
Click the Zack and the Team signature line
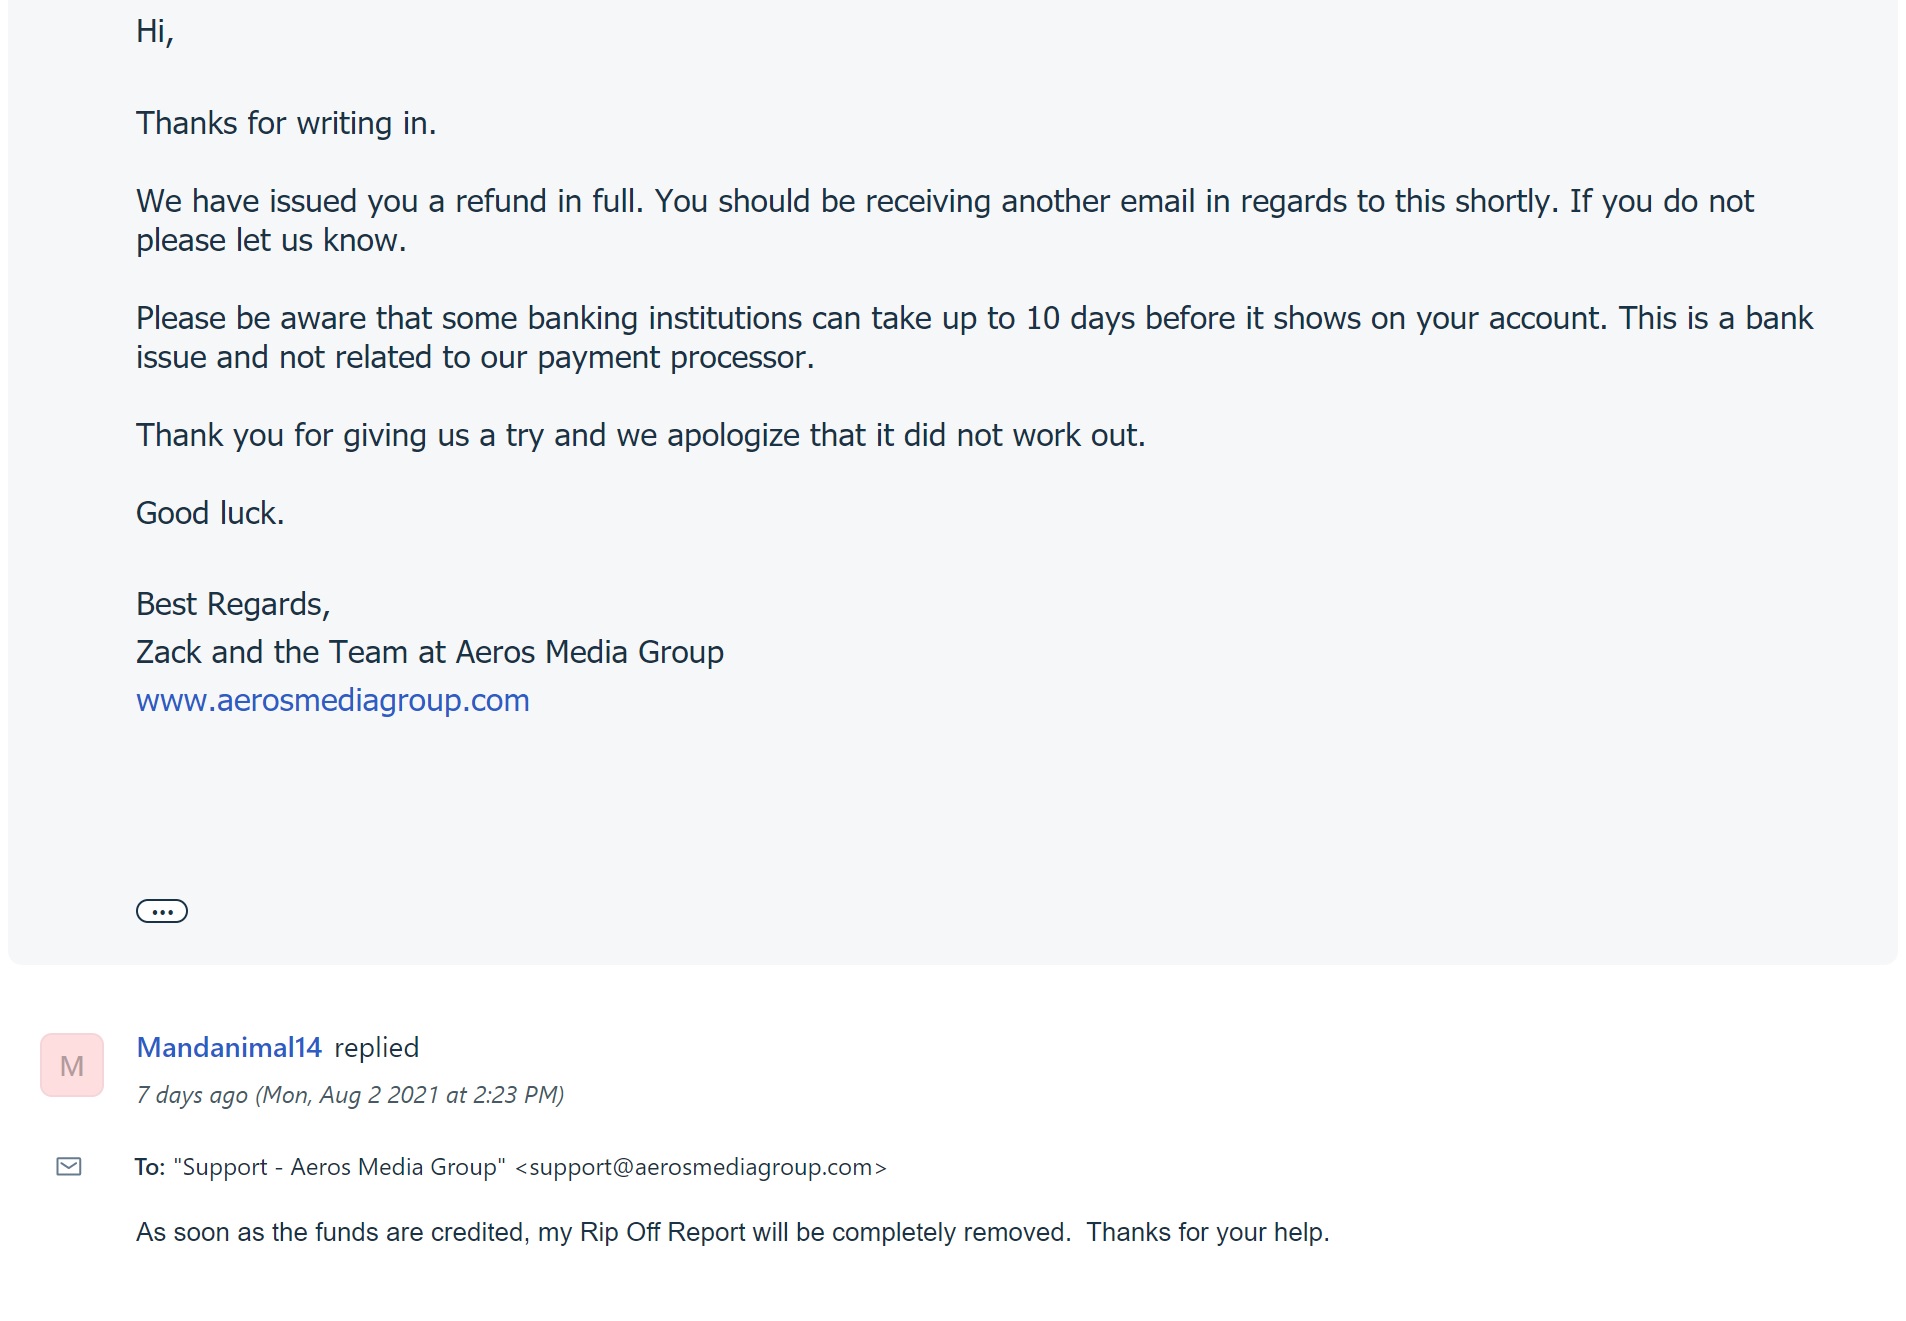[x=430, y=652]
